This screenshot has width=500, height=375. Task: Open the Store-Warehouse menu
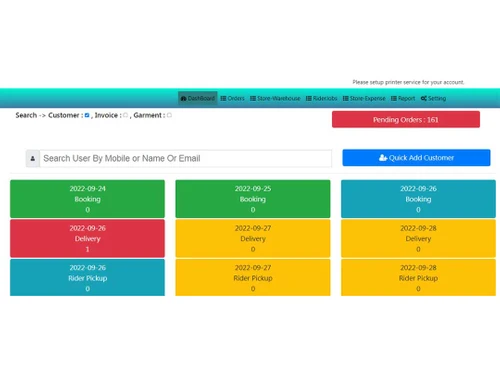(x=275, y=98)
